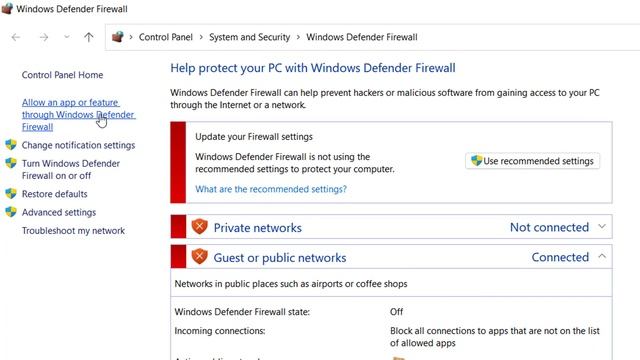Open Troubleshoot my network link
The height and width of the screenshot is (360, 640).
(73, 231)
